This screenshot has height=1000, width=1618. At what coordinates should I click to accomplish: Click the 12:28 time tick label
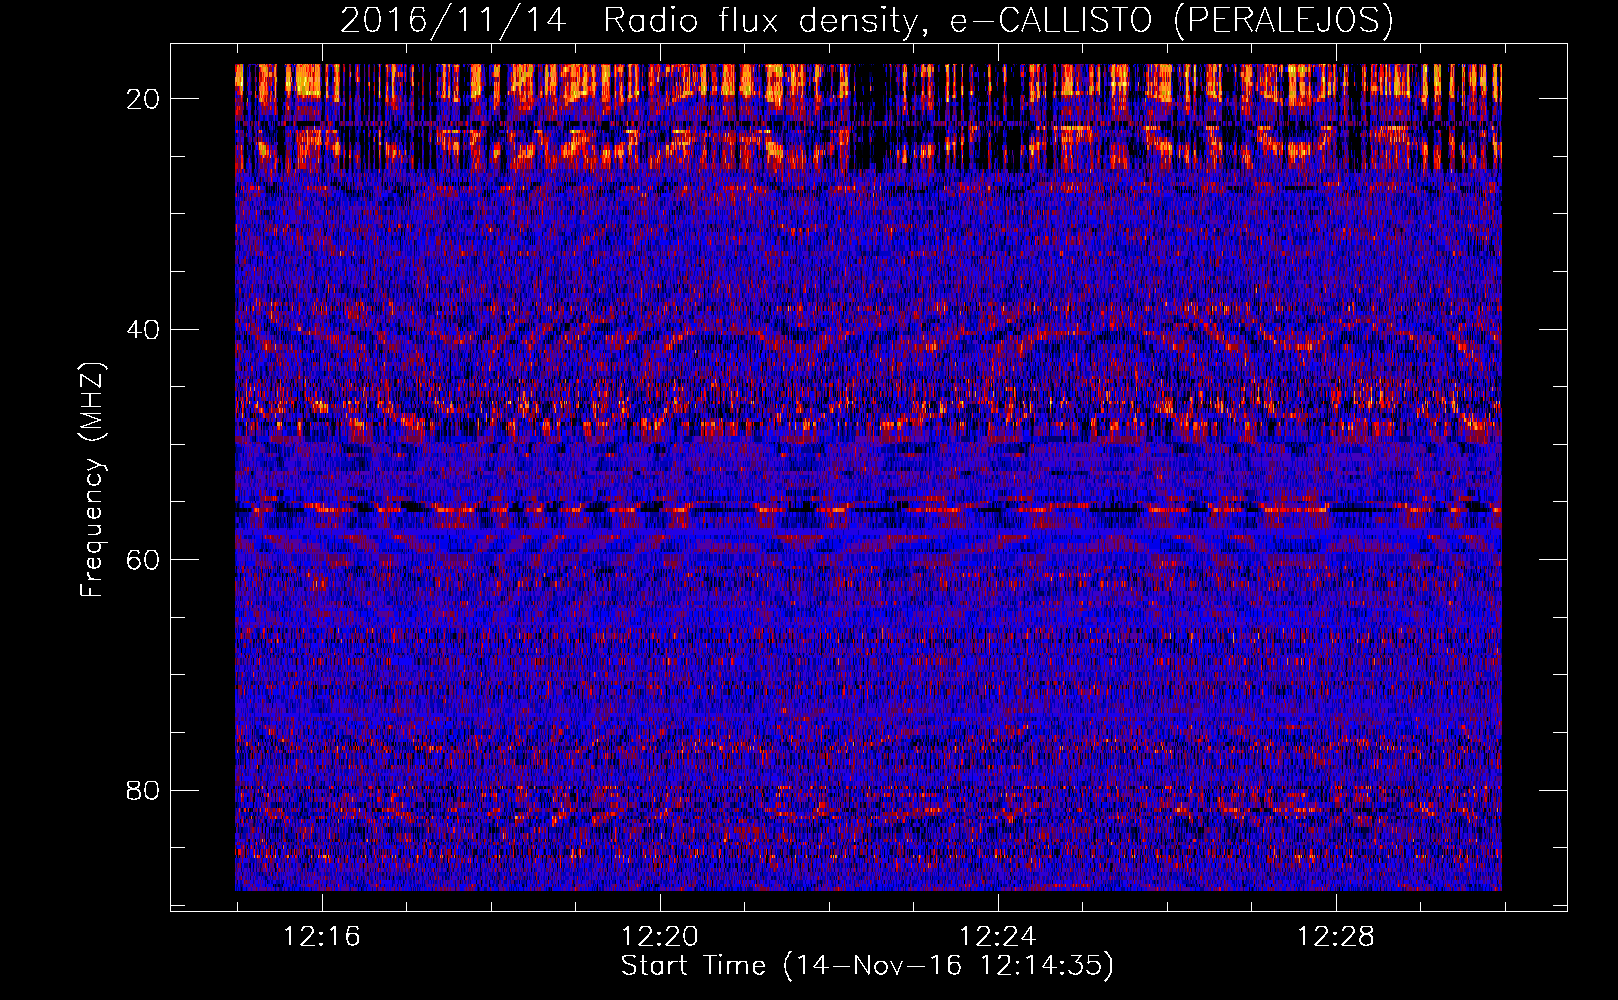pos(1336,937)
